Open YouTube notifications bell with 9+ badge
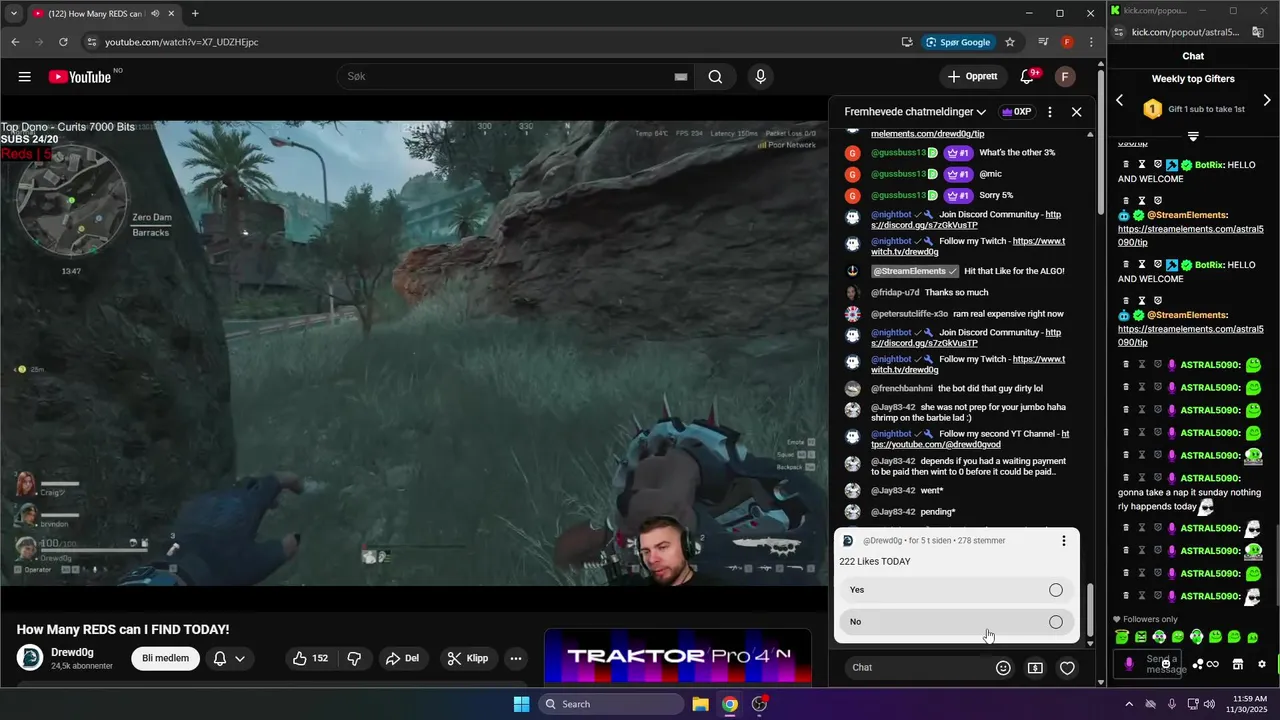Image resolution: width=1280 pixels, height=720 pixels. pyautogui.click(x=1027, y=77)
